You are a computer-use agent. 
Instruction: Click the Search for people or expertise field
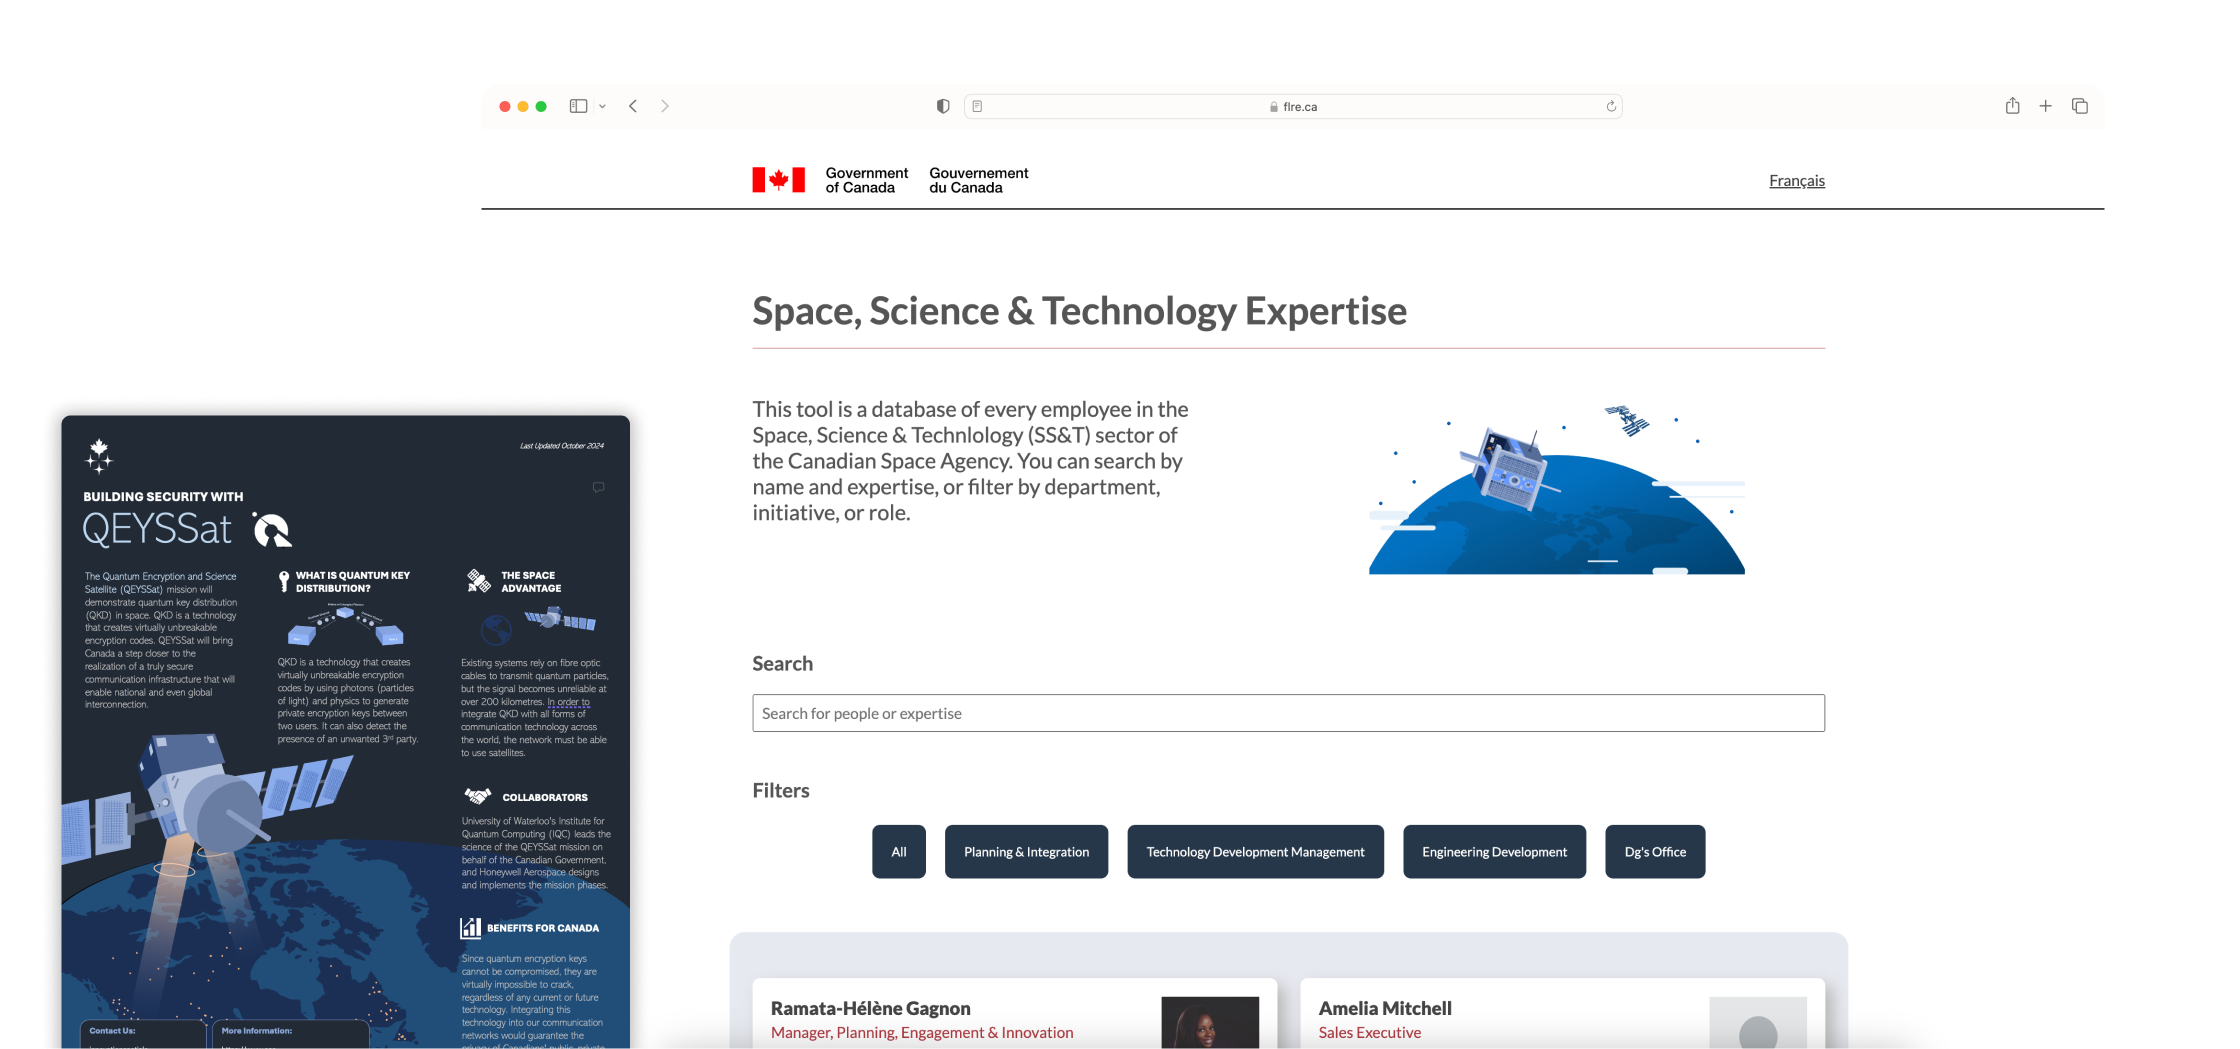tap(1288, 713)
